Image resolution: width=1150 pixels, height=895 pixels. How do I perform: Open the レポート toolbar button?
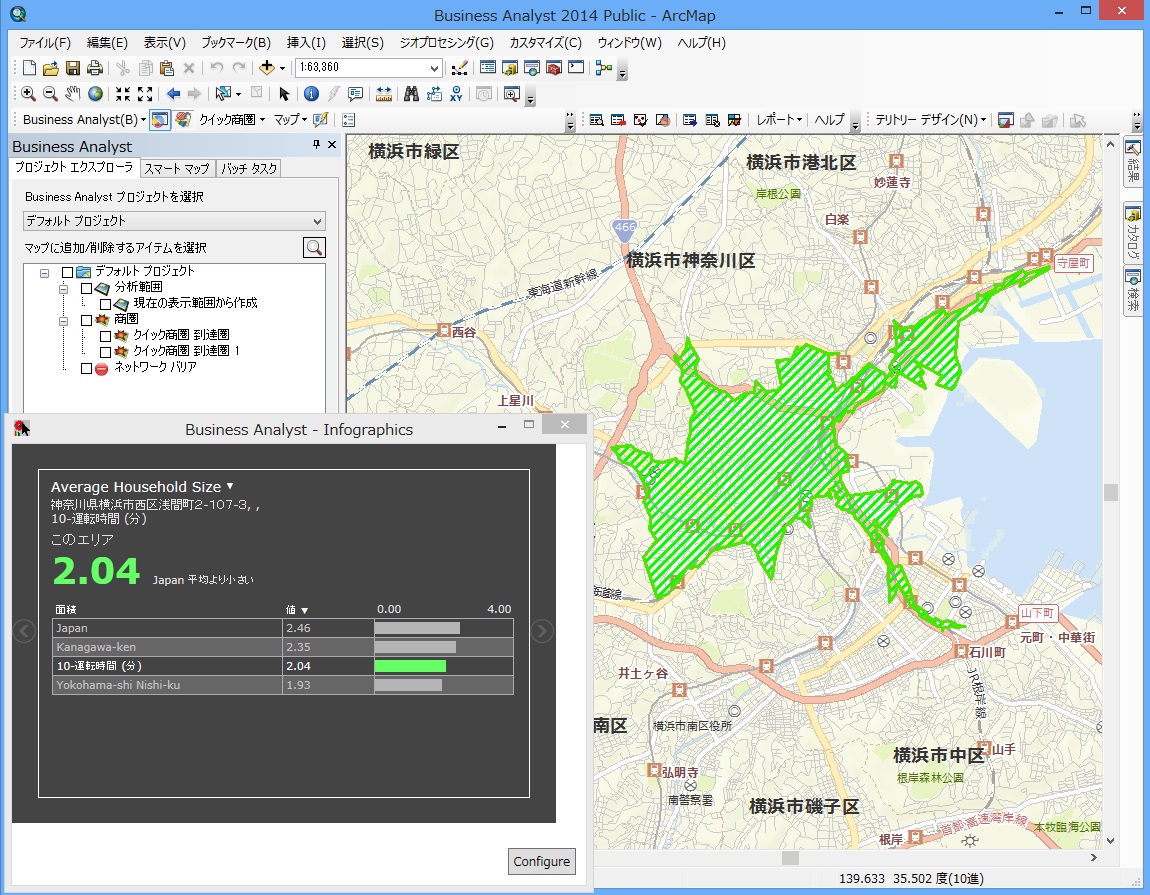(779, 120)
